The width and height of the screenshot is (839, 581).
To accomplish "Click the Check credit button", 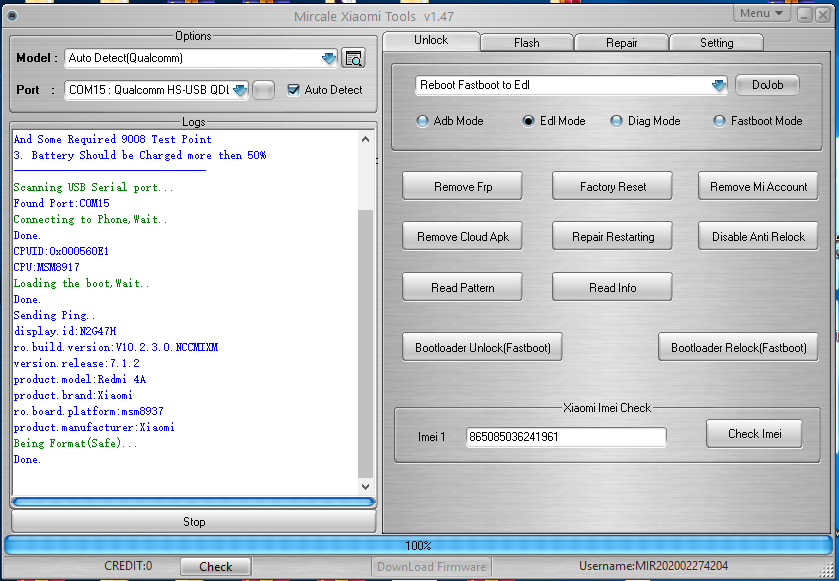I will (216, 567).
